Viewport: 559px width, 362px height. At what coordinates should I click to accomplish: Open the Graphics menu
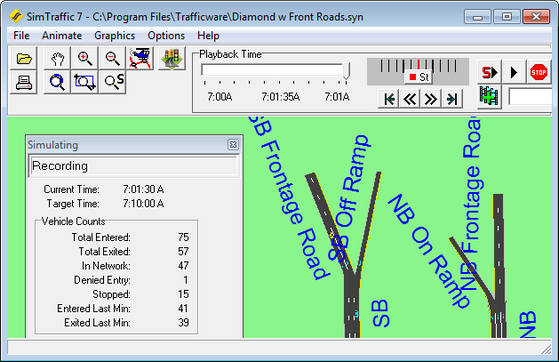(x=114, y=36)
